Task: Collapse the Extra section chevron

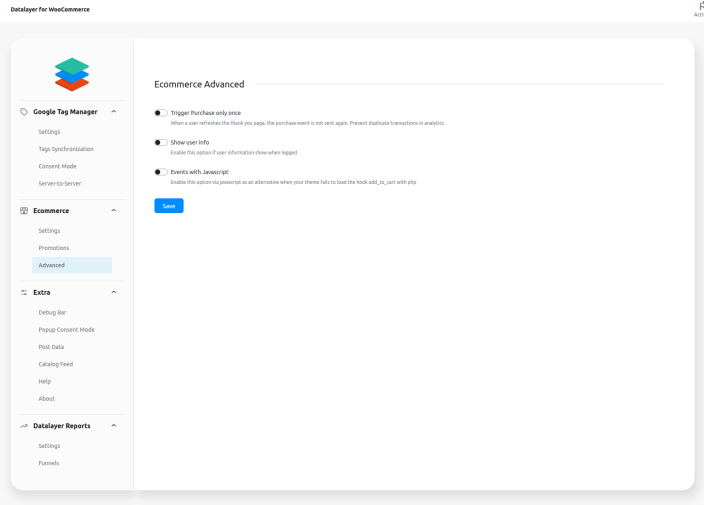Action: point(114,292)
